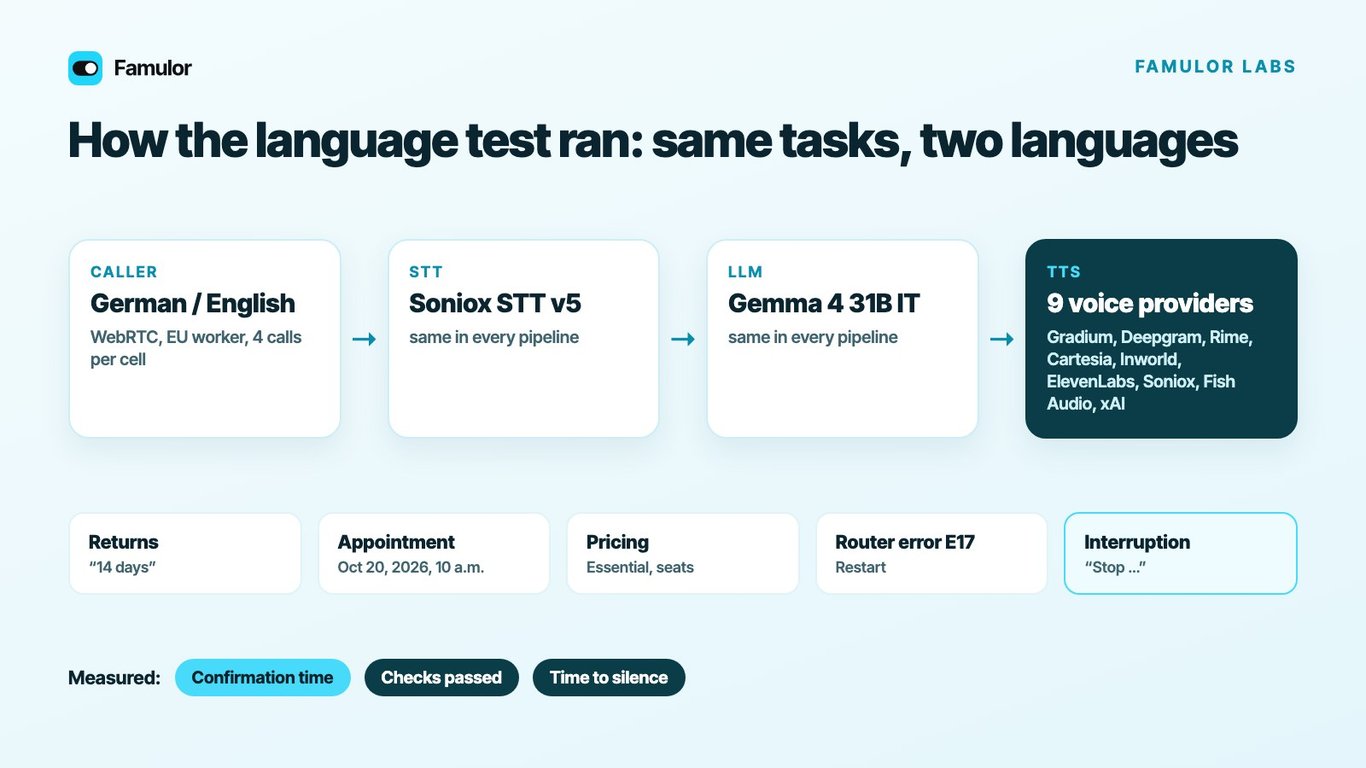The height and width of the screenshot is (768, 1366).
Task: Select the "How the language test ran" headline
Action: pyautogui.click(x=653, y=140)
